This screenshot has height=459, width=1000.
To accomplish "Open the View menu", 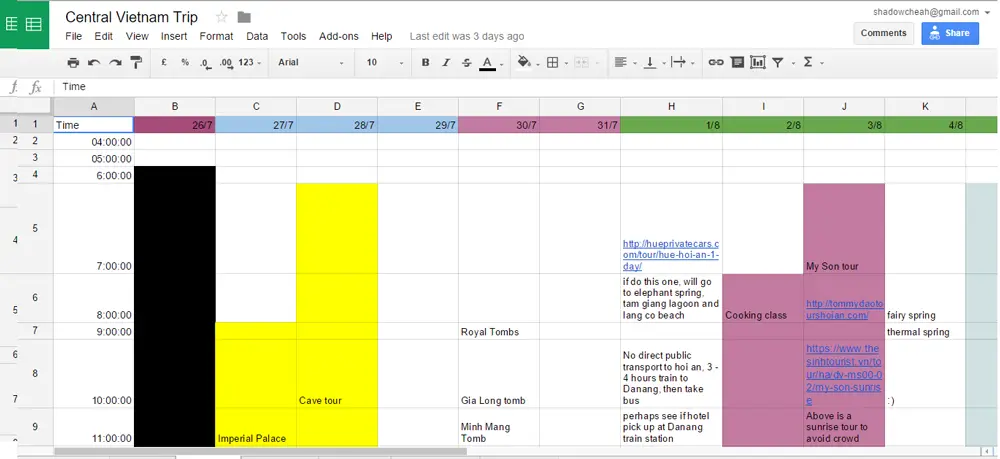I will click(x=137, y=36).
